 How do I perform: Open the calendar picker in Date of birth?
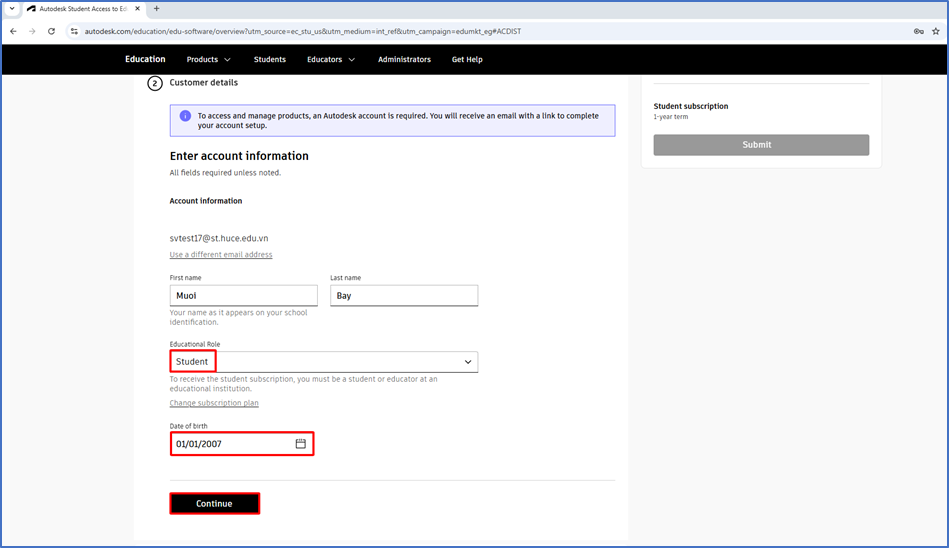300,444
